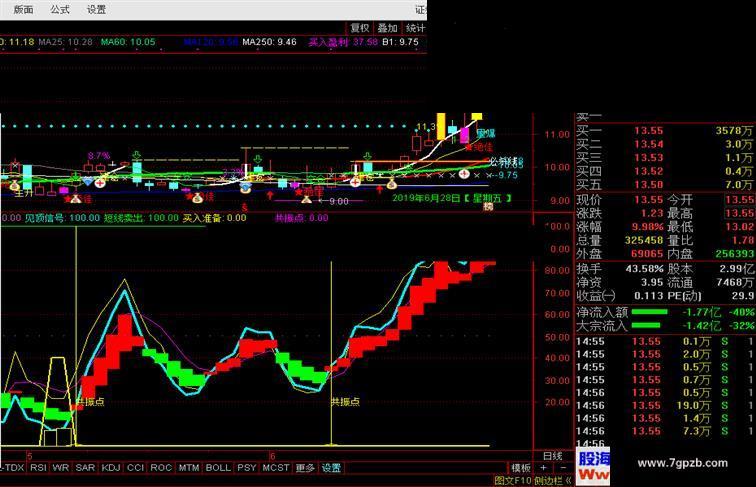The image size is (756, 487).
Task: Click the 共振点: 0.00 label
Action: click(302, 218)
